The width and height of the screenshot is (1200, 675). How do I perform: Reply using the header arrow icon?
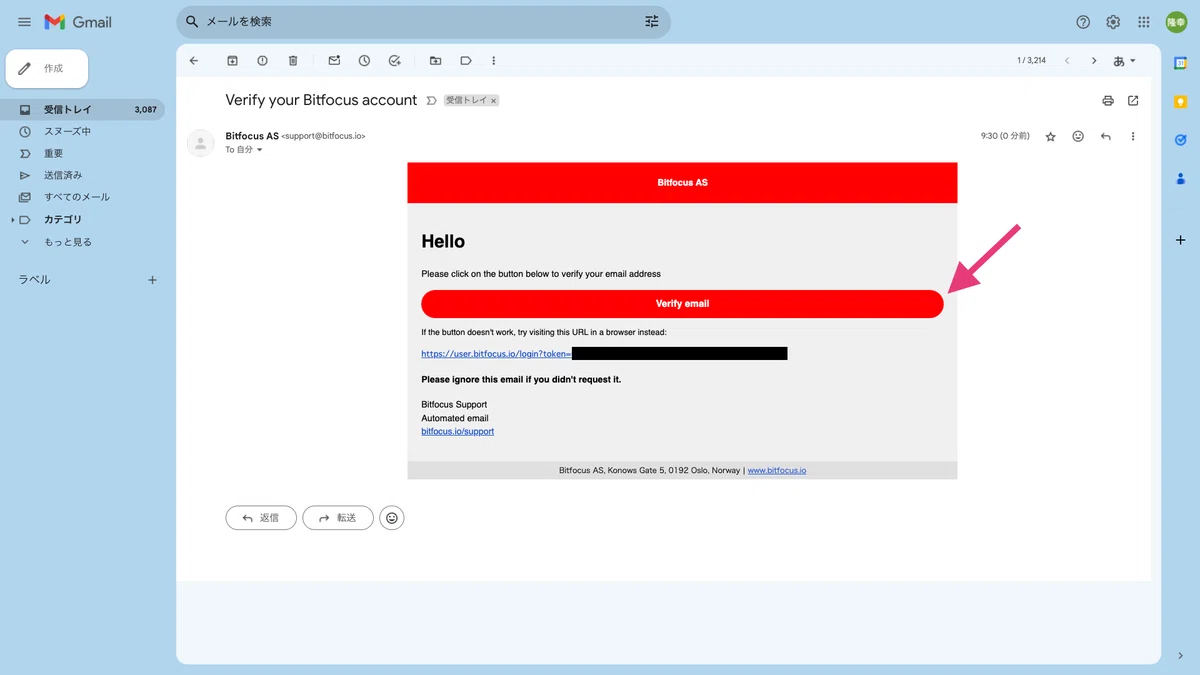tap(1106, 137)
